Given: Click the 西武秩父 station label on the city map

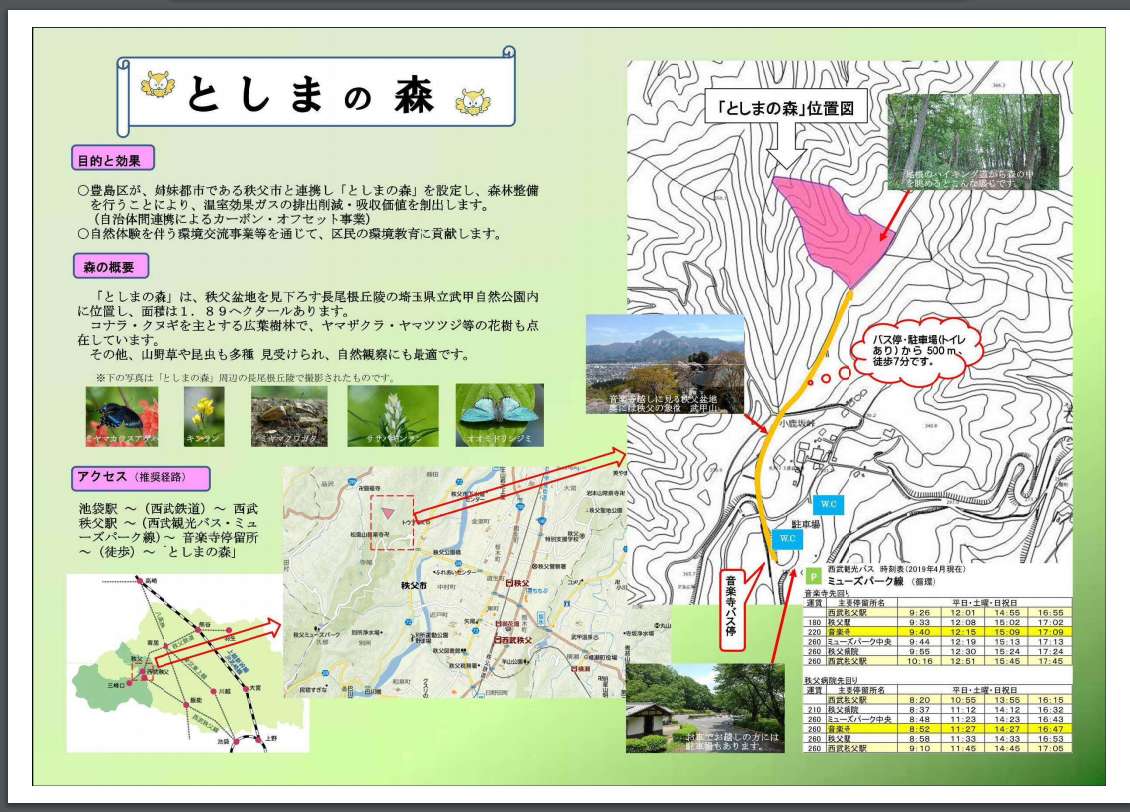Looking at the screenshot, I should pyautogui.click(x=515, y=640).
